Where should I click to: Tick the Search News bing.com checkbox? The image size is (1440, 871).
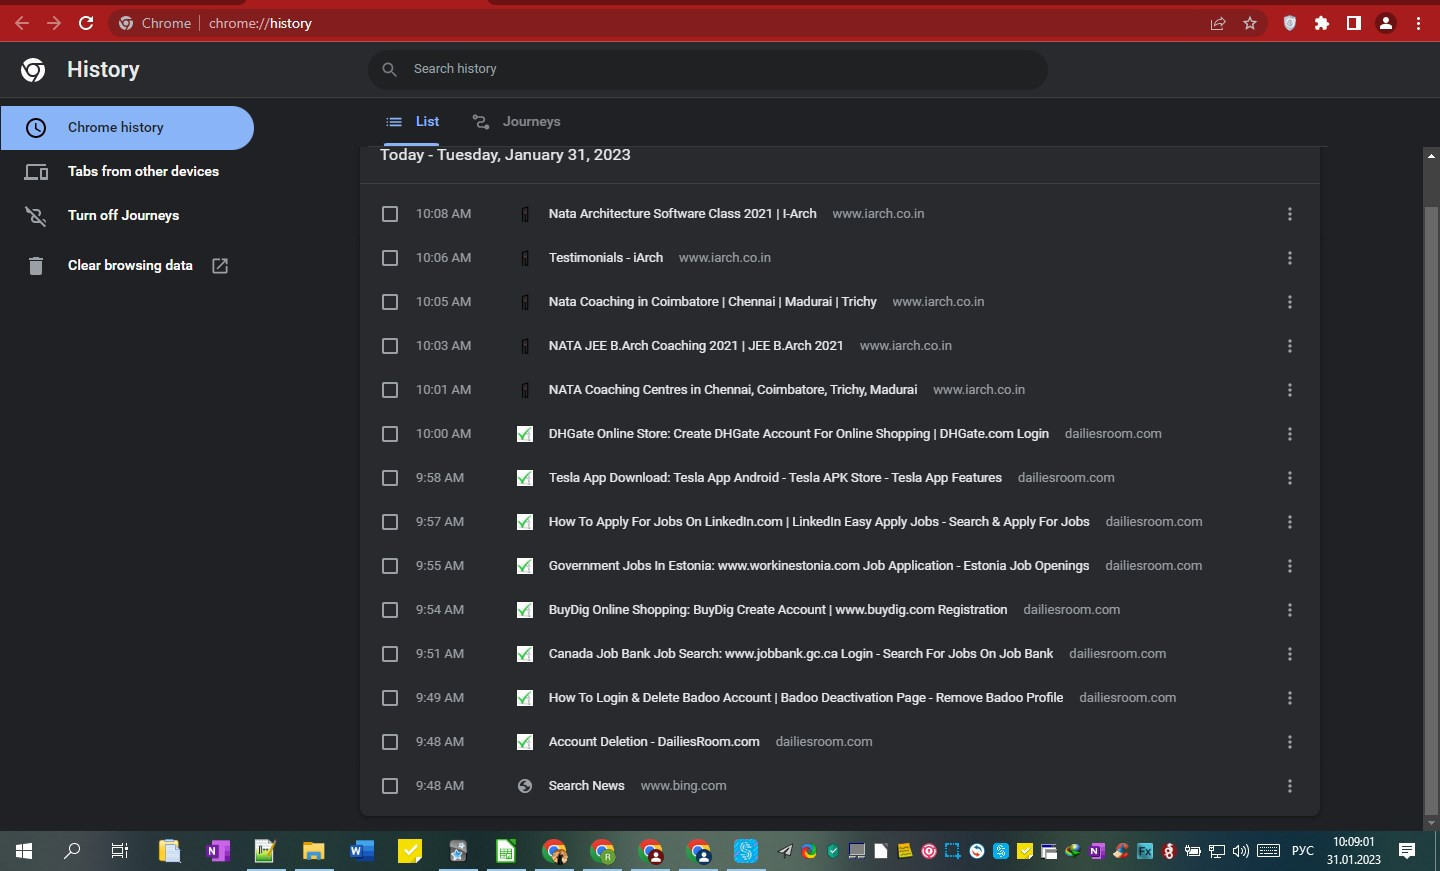pos(390,786)
